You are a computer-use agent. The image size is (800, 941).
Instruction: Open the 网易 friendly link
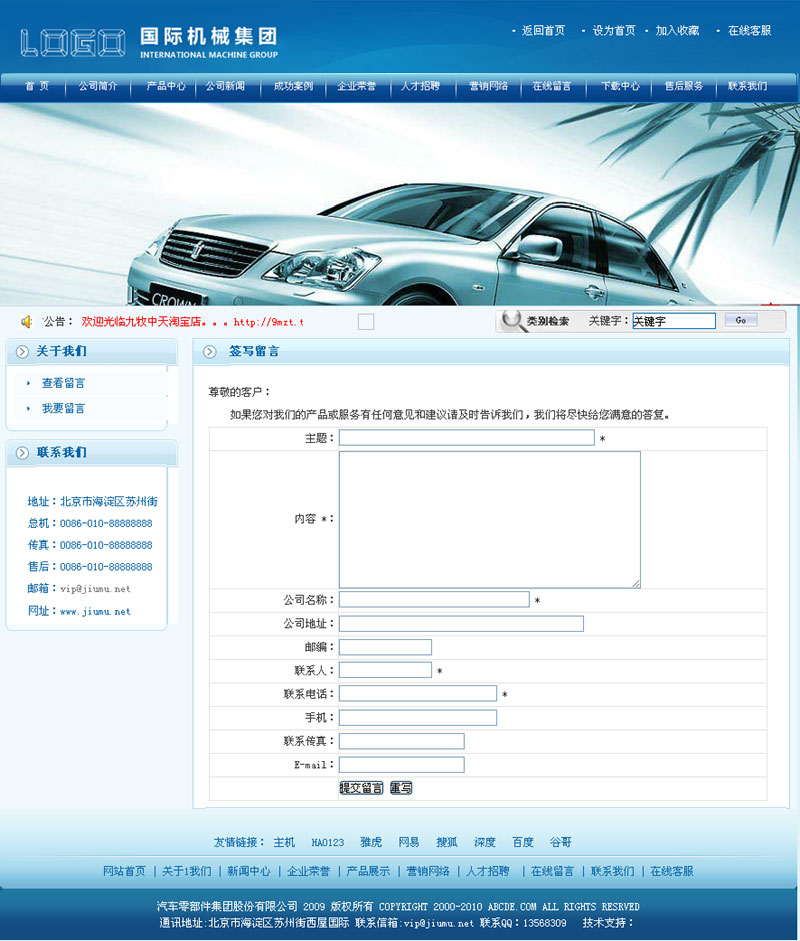coord(409,843)
